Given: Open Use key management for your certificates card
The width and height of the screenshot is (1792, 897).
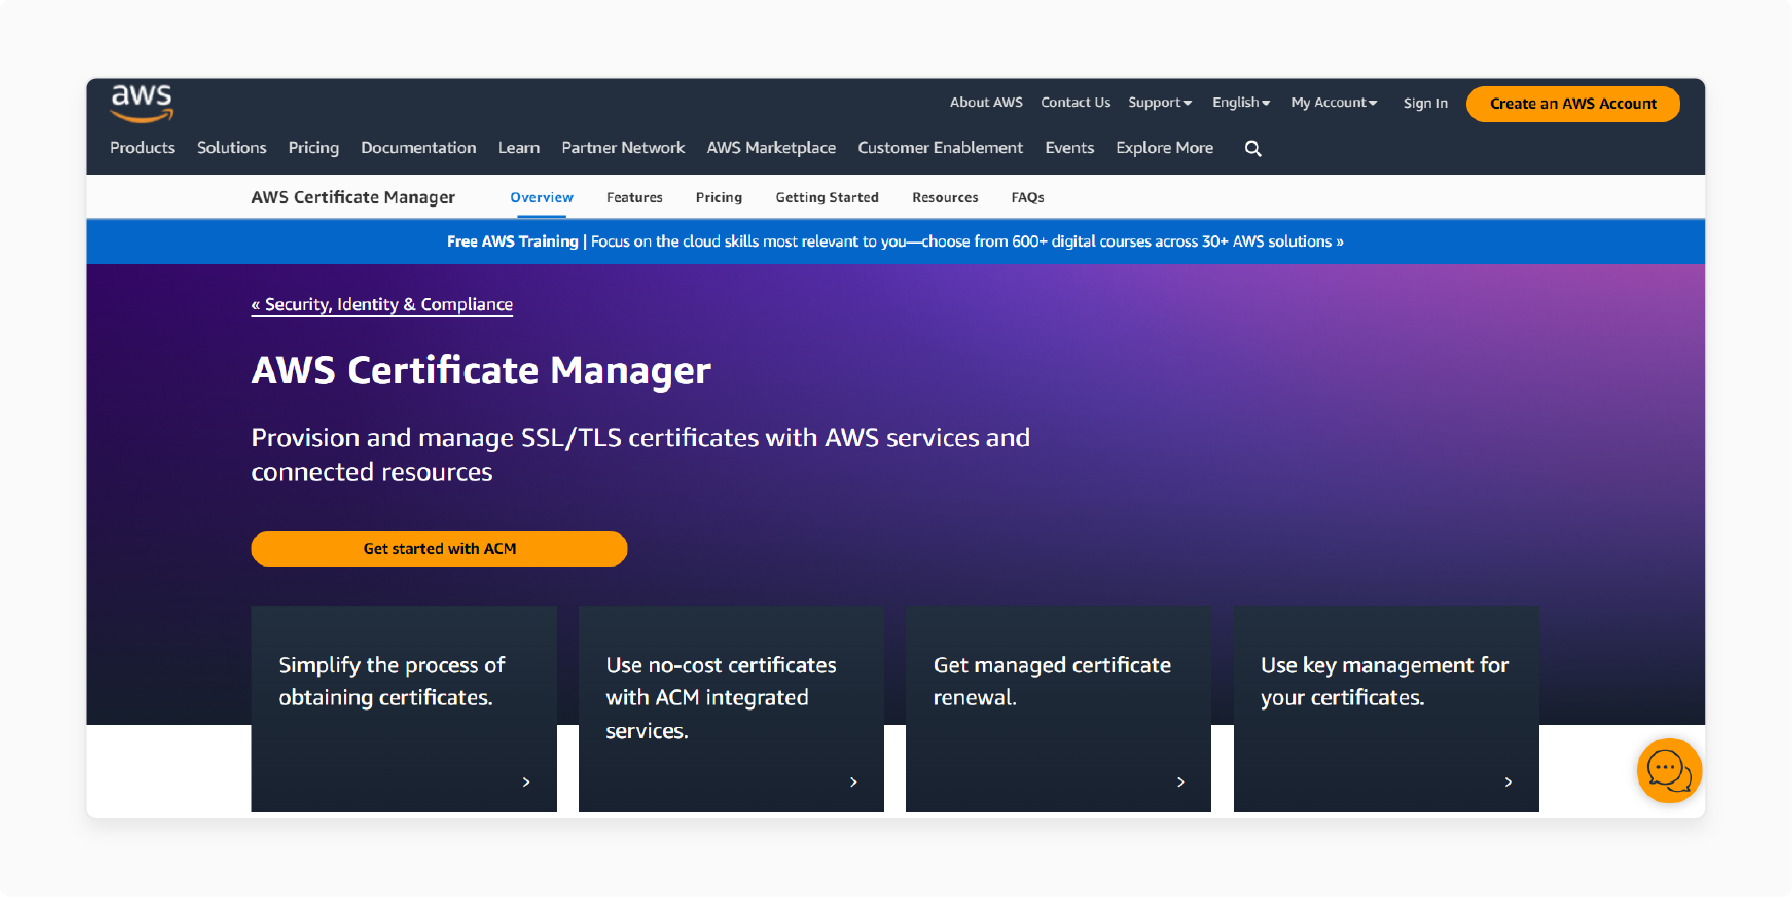Looking at the screenshot, I should (x=1386, y=709).
